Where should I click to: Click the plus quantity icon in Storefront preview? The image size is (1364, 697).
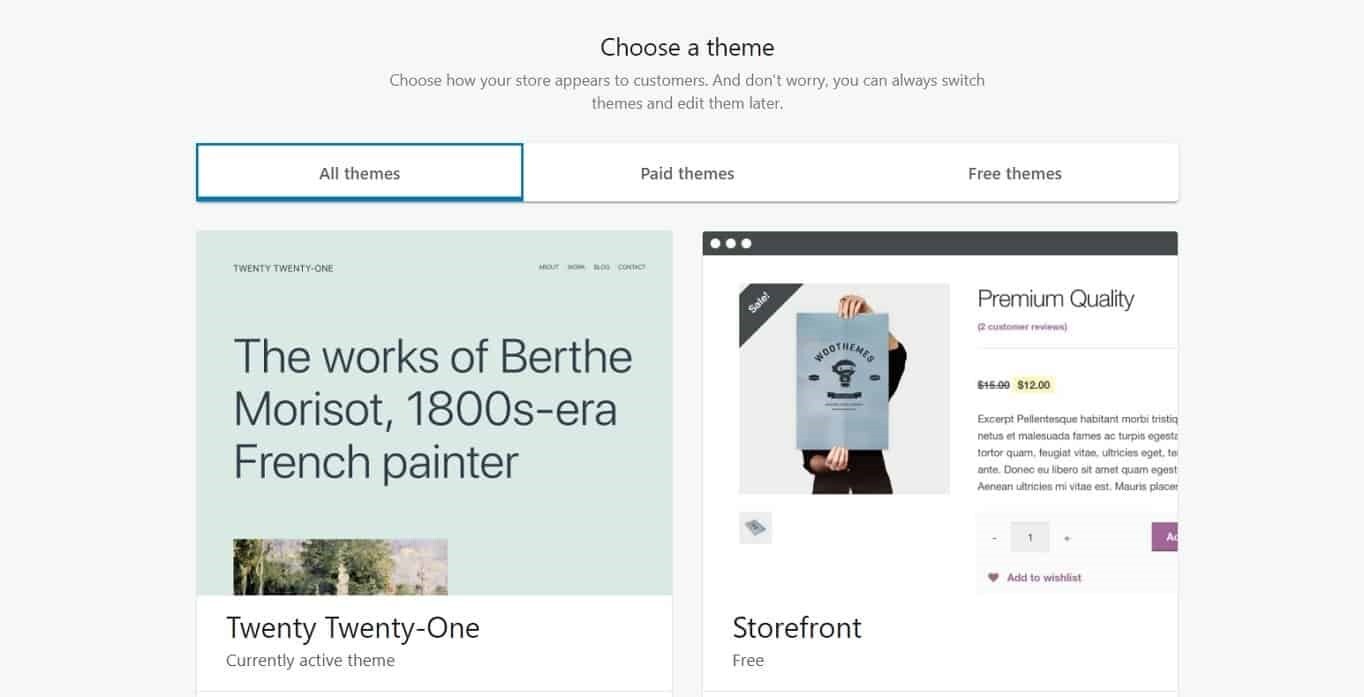(x=1067, y=538)
